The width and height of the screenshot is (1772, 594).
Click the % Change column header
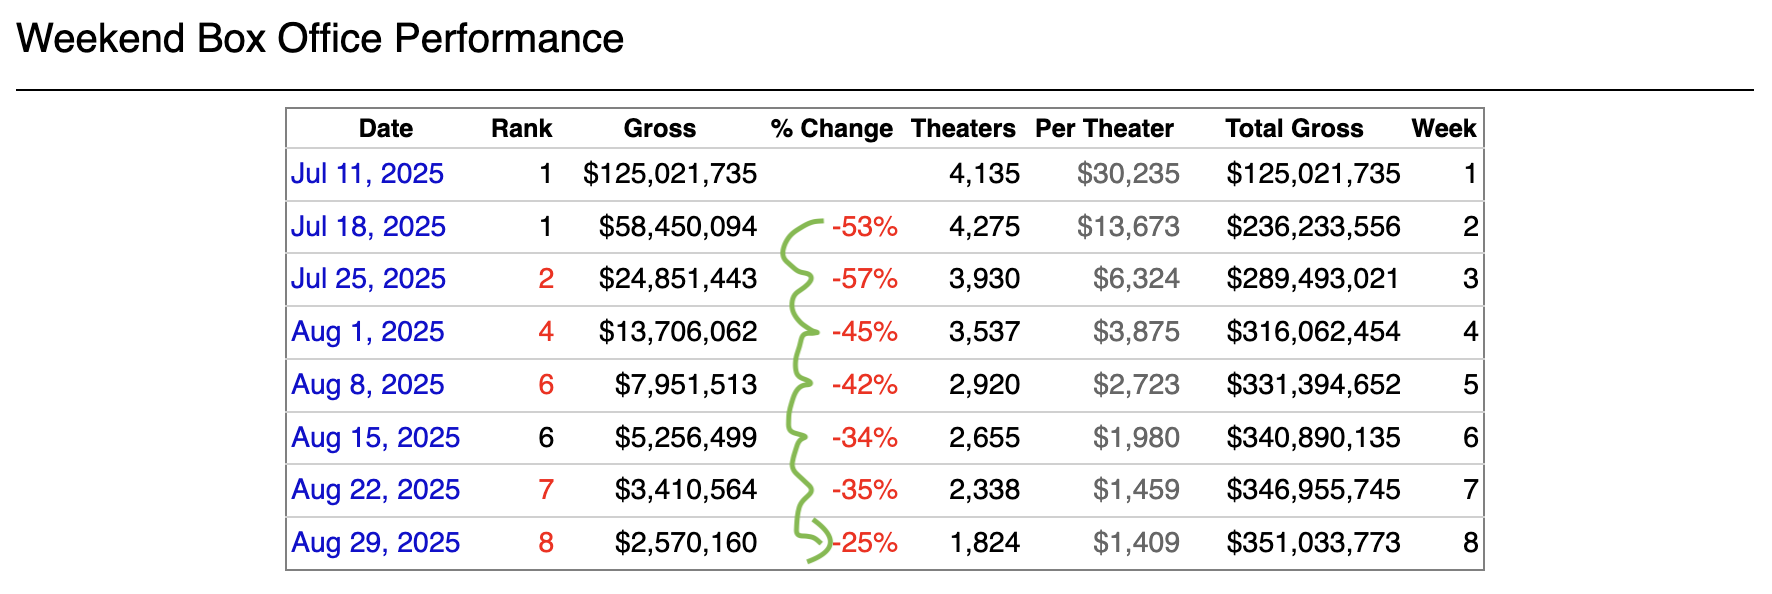point(831,129)
